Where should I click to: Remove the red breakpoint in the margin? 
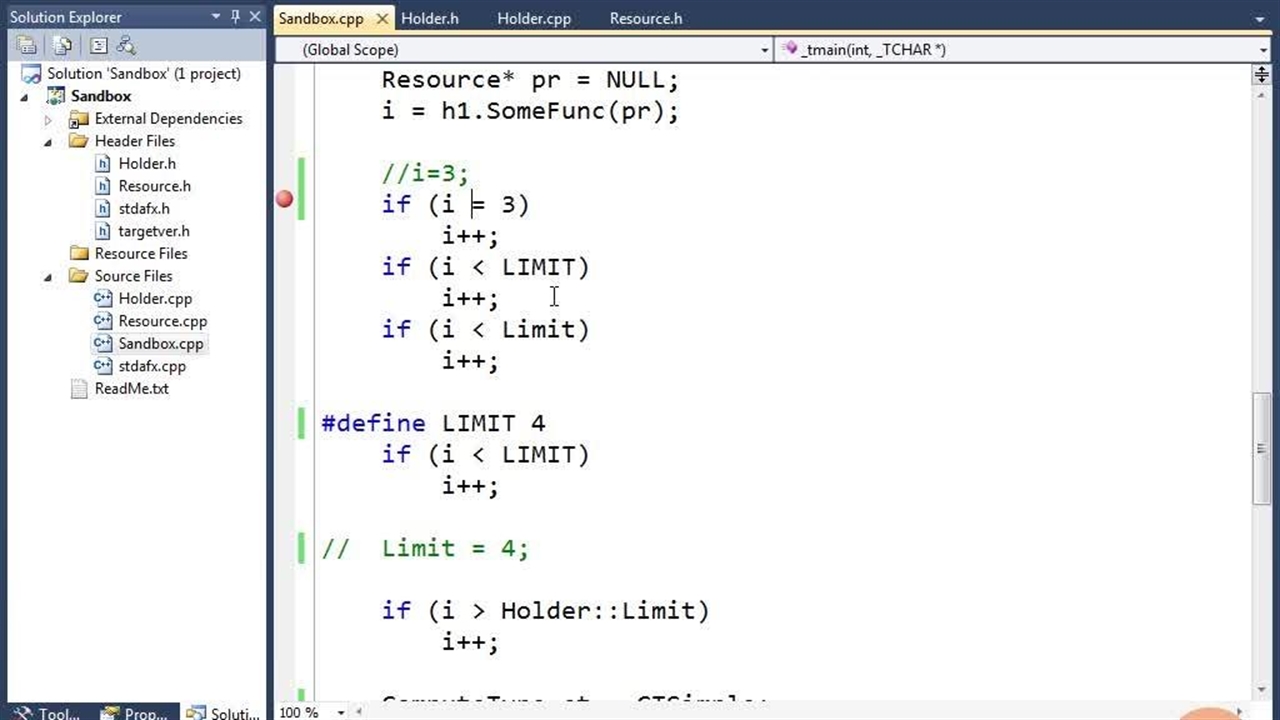(x=285, y=200)
